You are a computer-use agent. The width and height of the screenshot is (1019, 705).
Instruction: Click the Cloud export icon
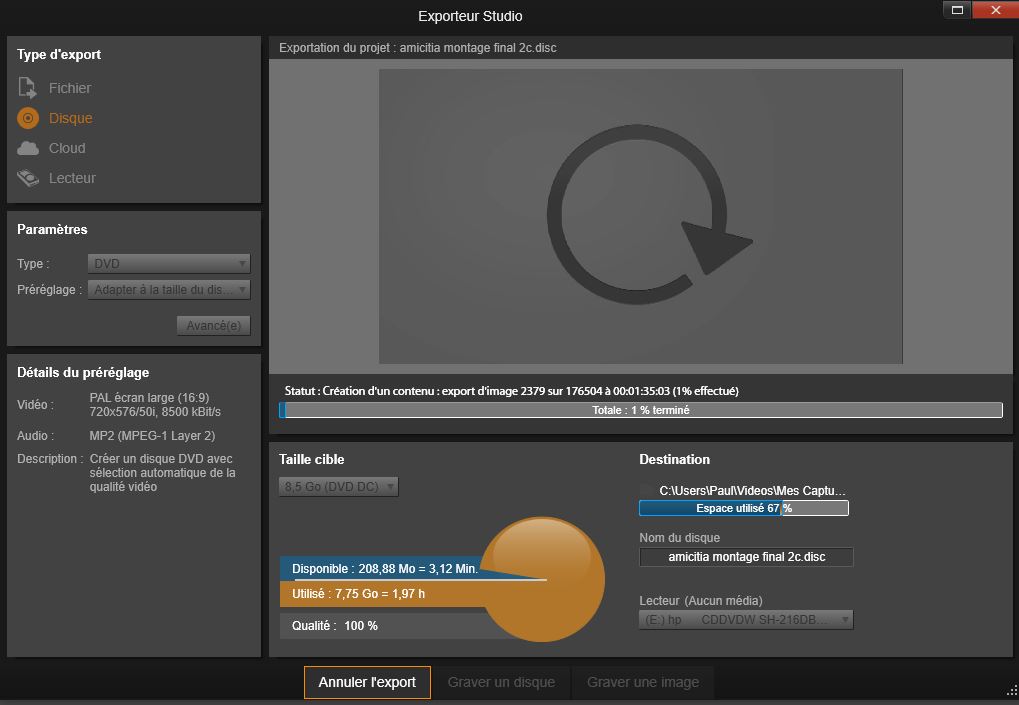tap(29, 148)
